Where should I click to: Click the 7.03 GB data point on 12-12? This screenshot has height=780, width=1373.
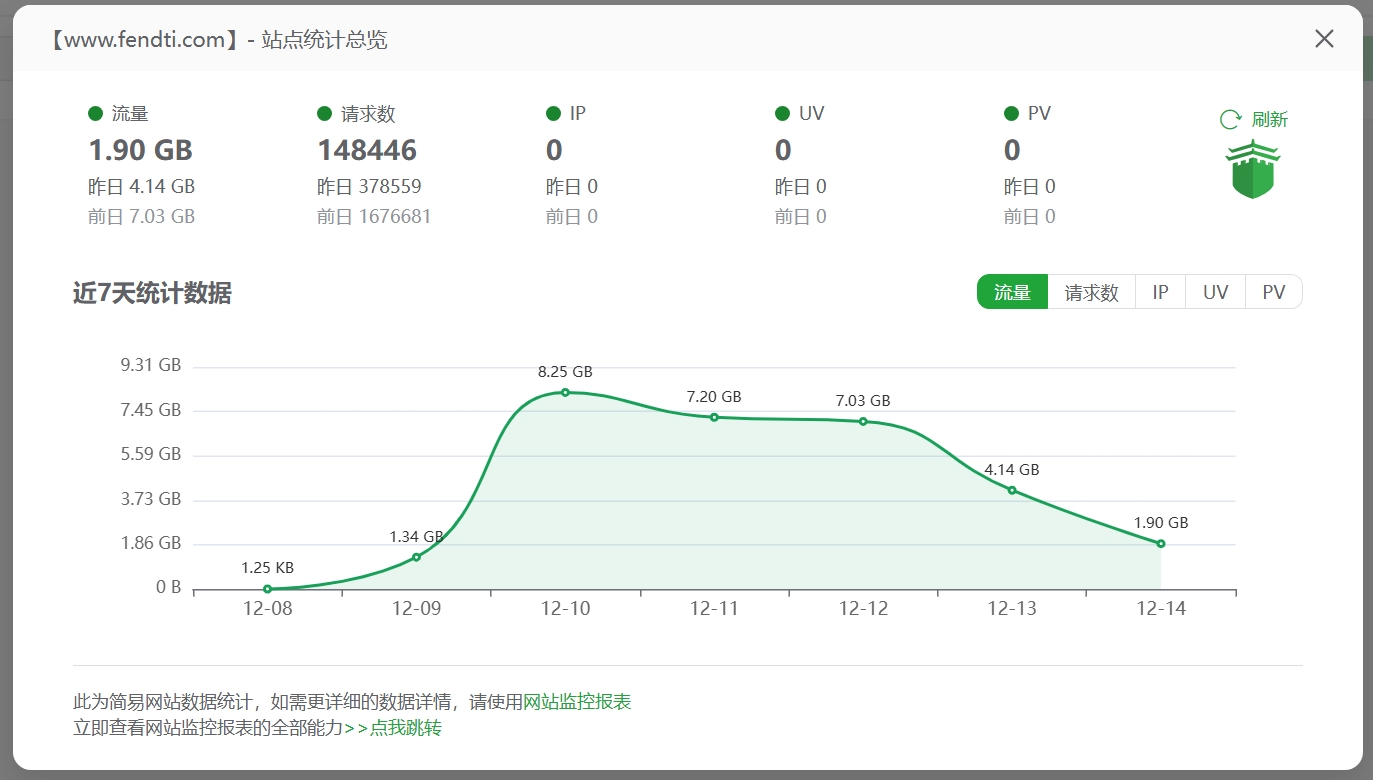pyautogui.click(x=863, y=421)
